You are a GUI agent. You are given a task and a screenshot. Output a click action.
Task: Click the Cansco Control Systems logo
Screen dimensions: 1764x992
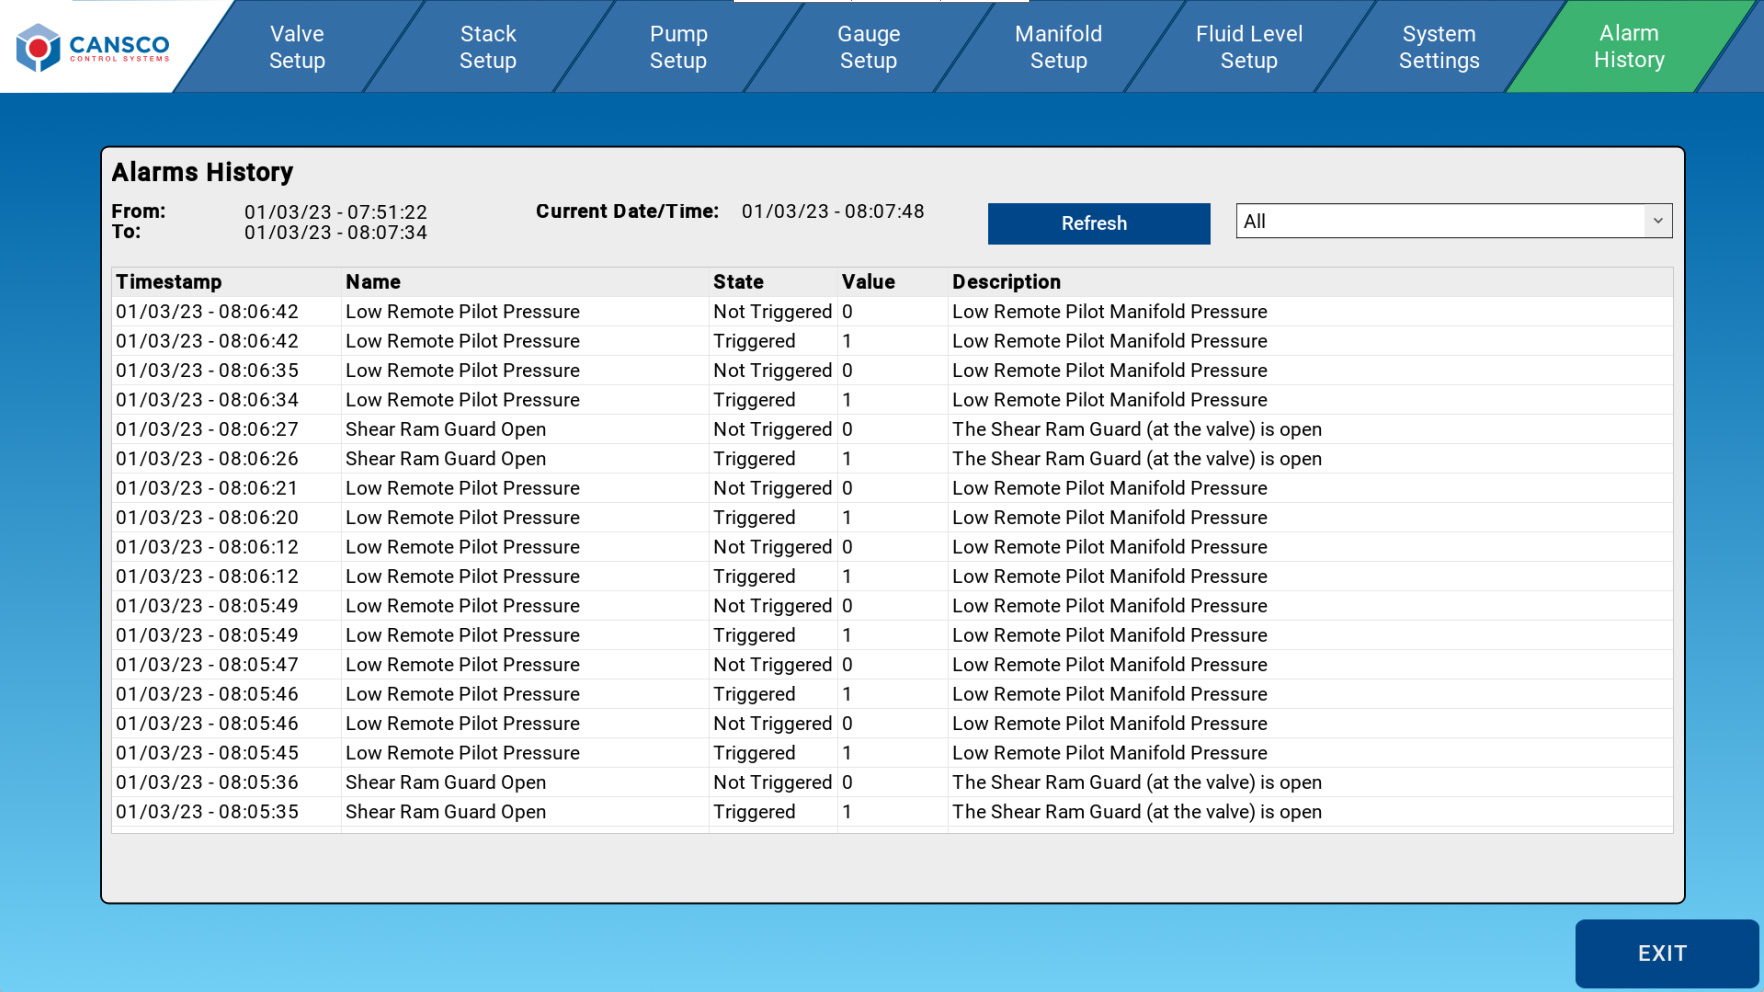coord(93,47)
